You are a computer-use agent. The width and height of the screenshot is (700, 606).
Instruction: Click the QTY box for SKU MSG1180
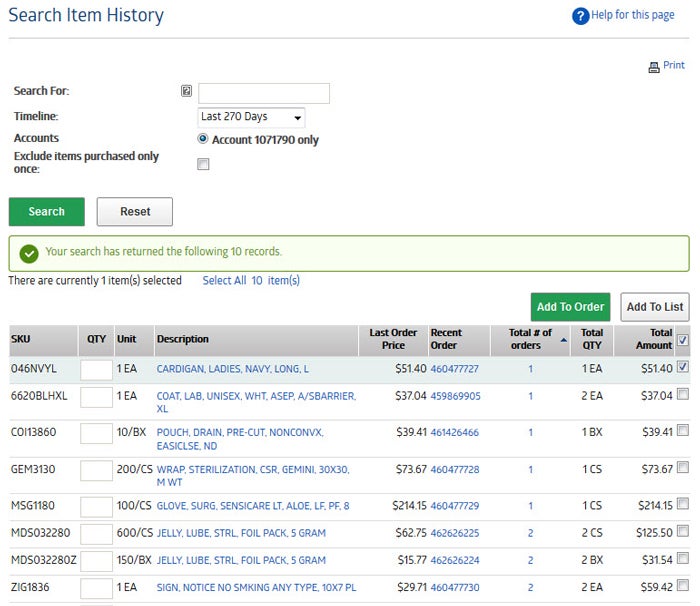click(x=97, y=507)
